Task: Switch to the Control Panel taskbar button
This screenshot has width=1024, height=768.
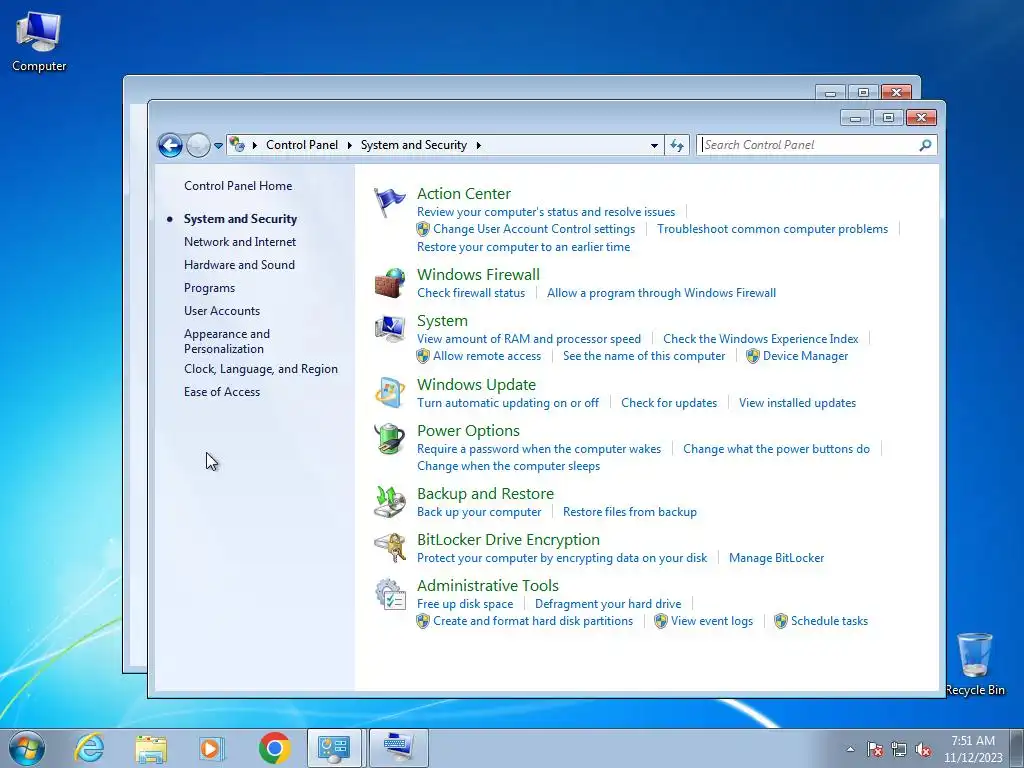Action: [334, 748]
